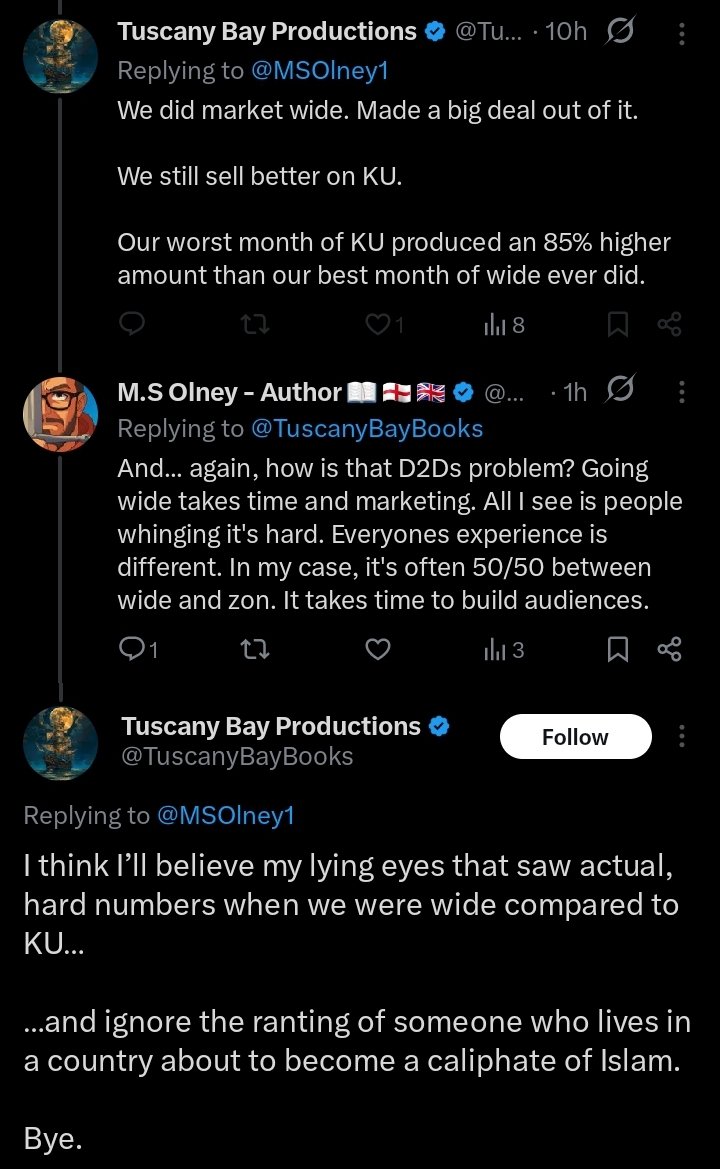720x1169 pixels.
Task: View M.S Olney tweet analytics with 3 views
Action: [504, 650]
